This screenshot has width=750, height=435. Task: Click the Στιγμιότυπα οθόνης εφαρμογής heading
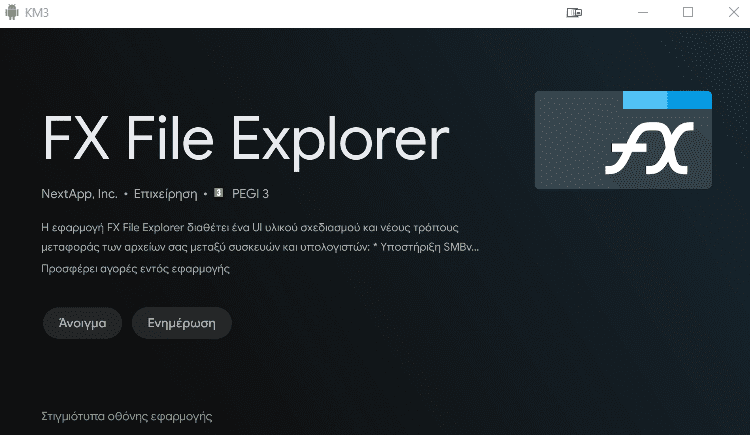pyautogui.click(x=127, y=416)
